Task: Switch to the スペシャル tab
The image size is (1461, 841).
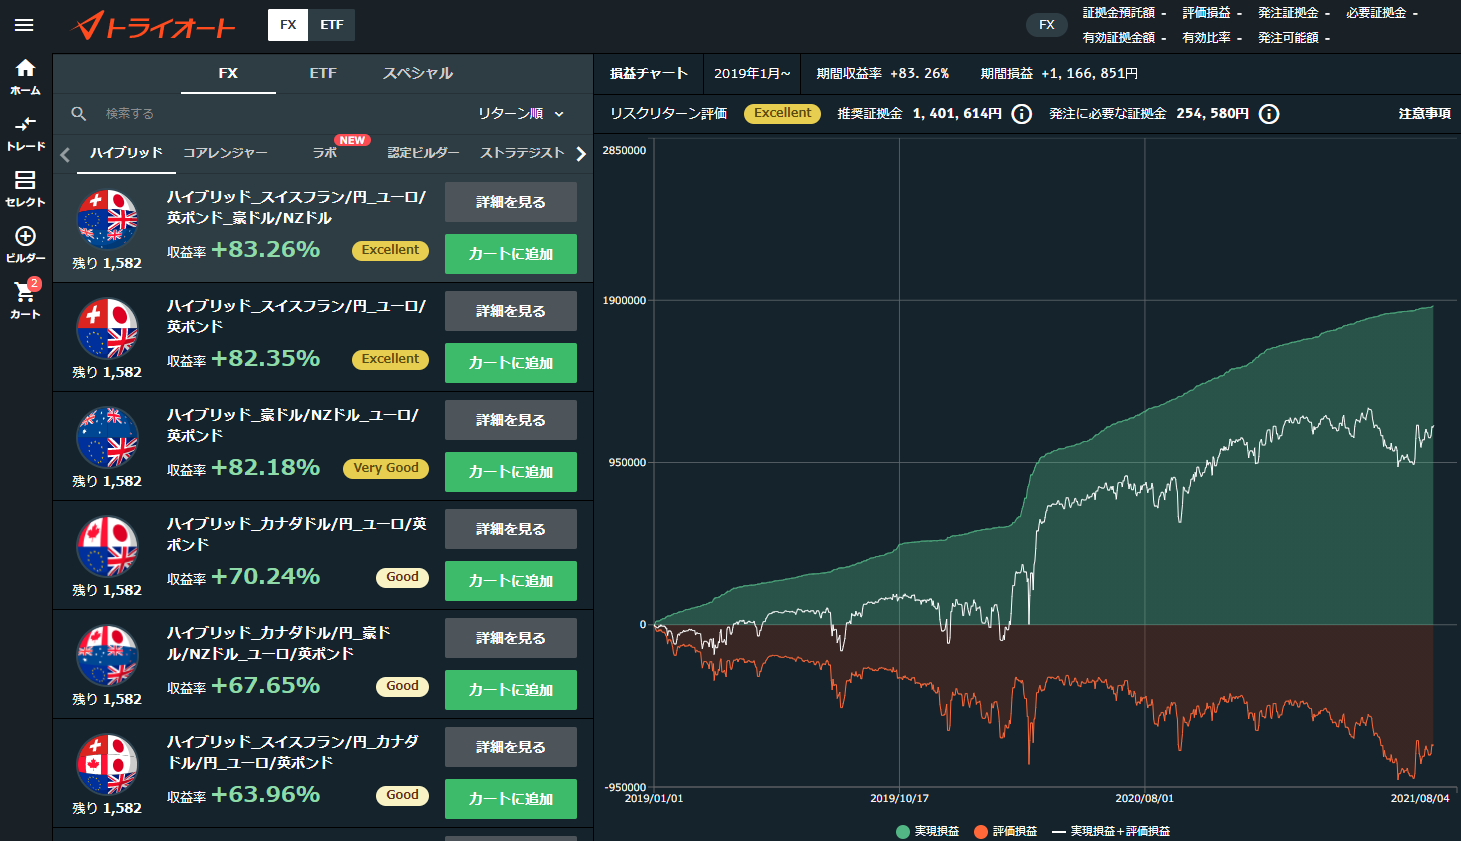Action: point(418,74)
